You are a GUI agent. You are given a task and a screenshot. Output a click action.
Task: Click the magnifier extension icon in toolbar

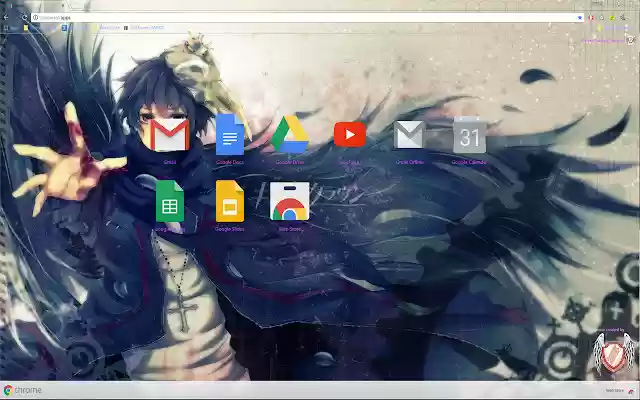(x=602, y=18)
